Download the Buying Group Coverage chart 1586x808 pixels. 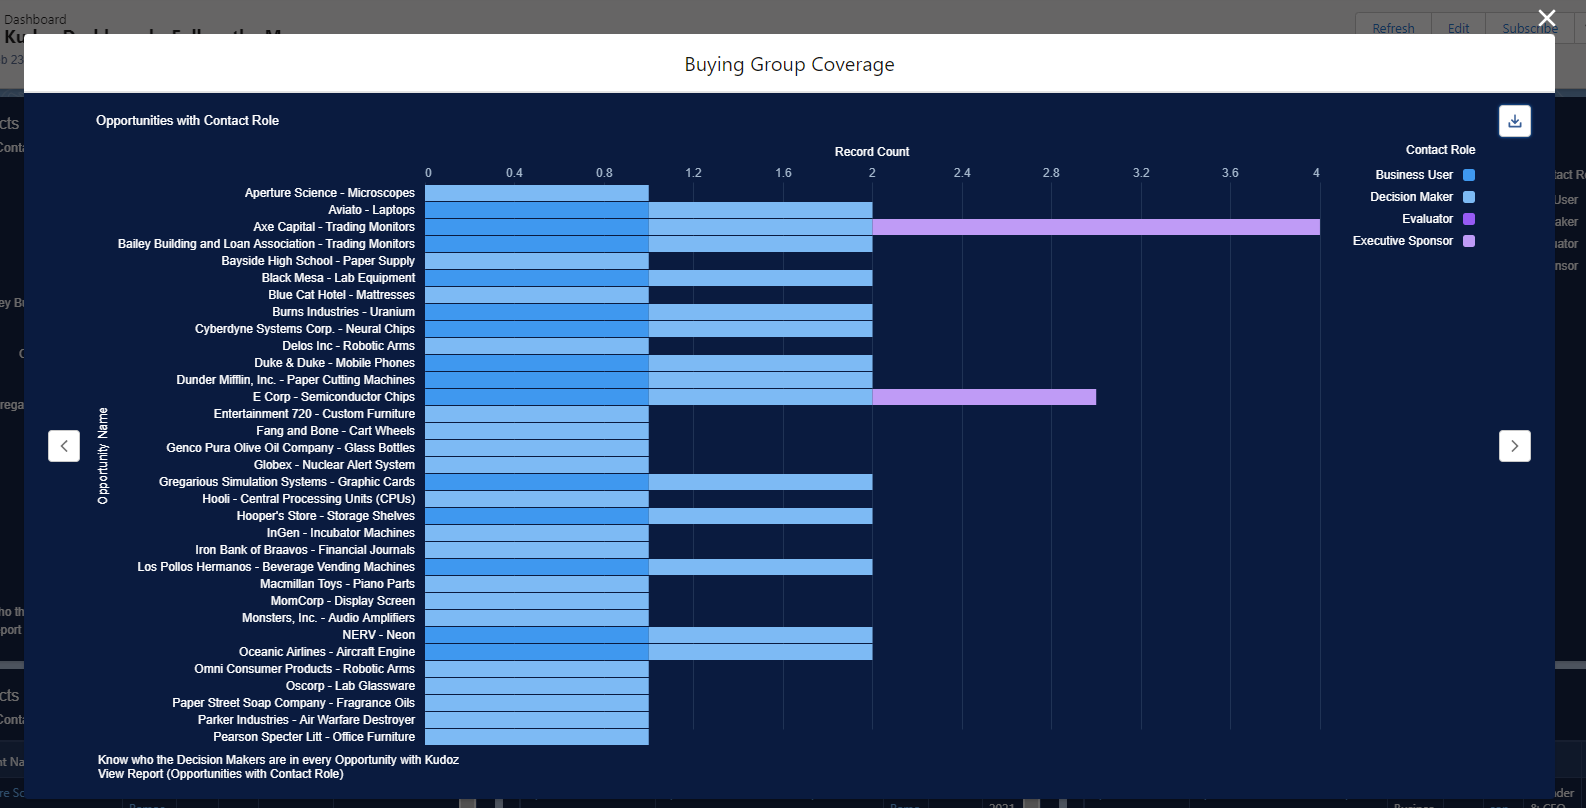pyautogui.click(x=1515, y=121)
